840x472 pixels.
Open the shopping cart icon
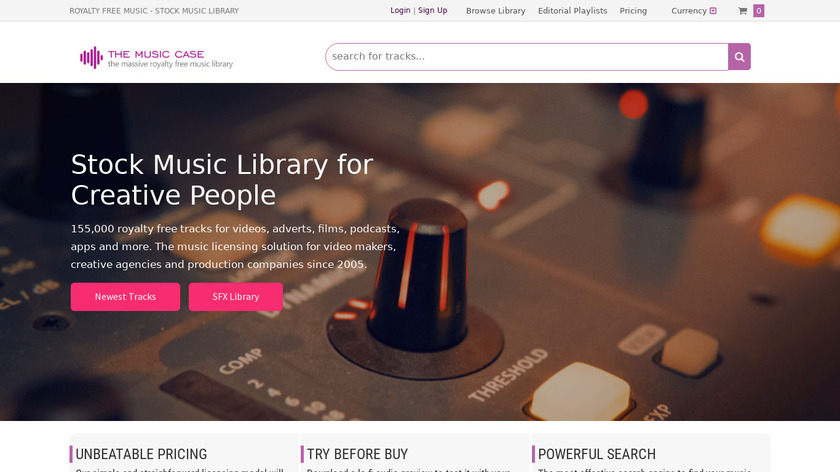click(x=742, y=11)
